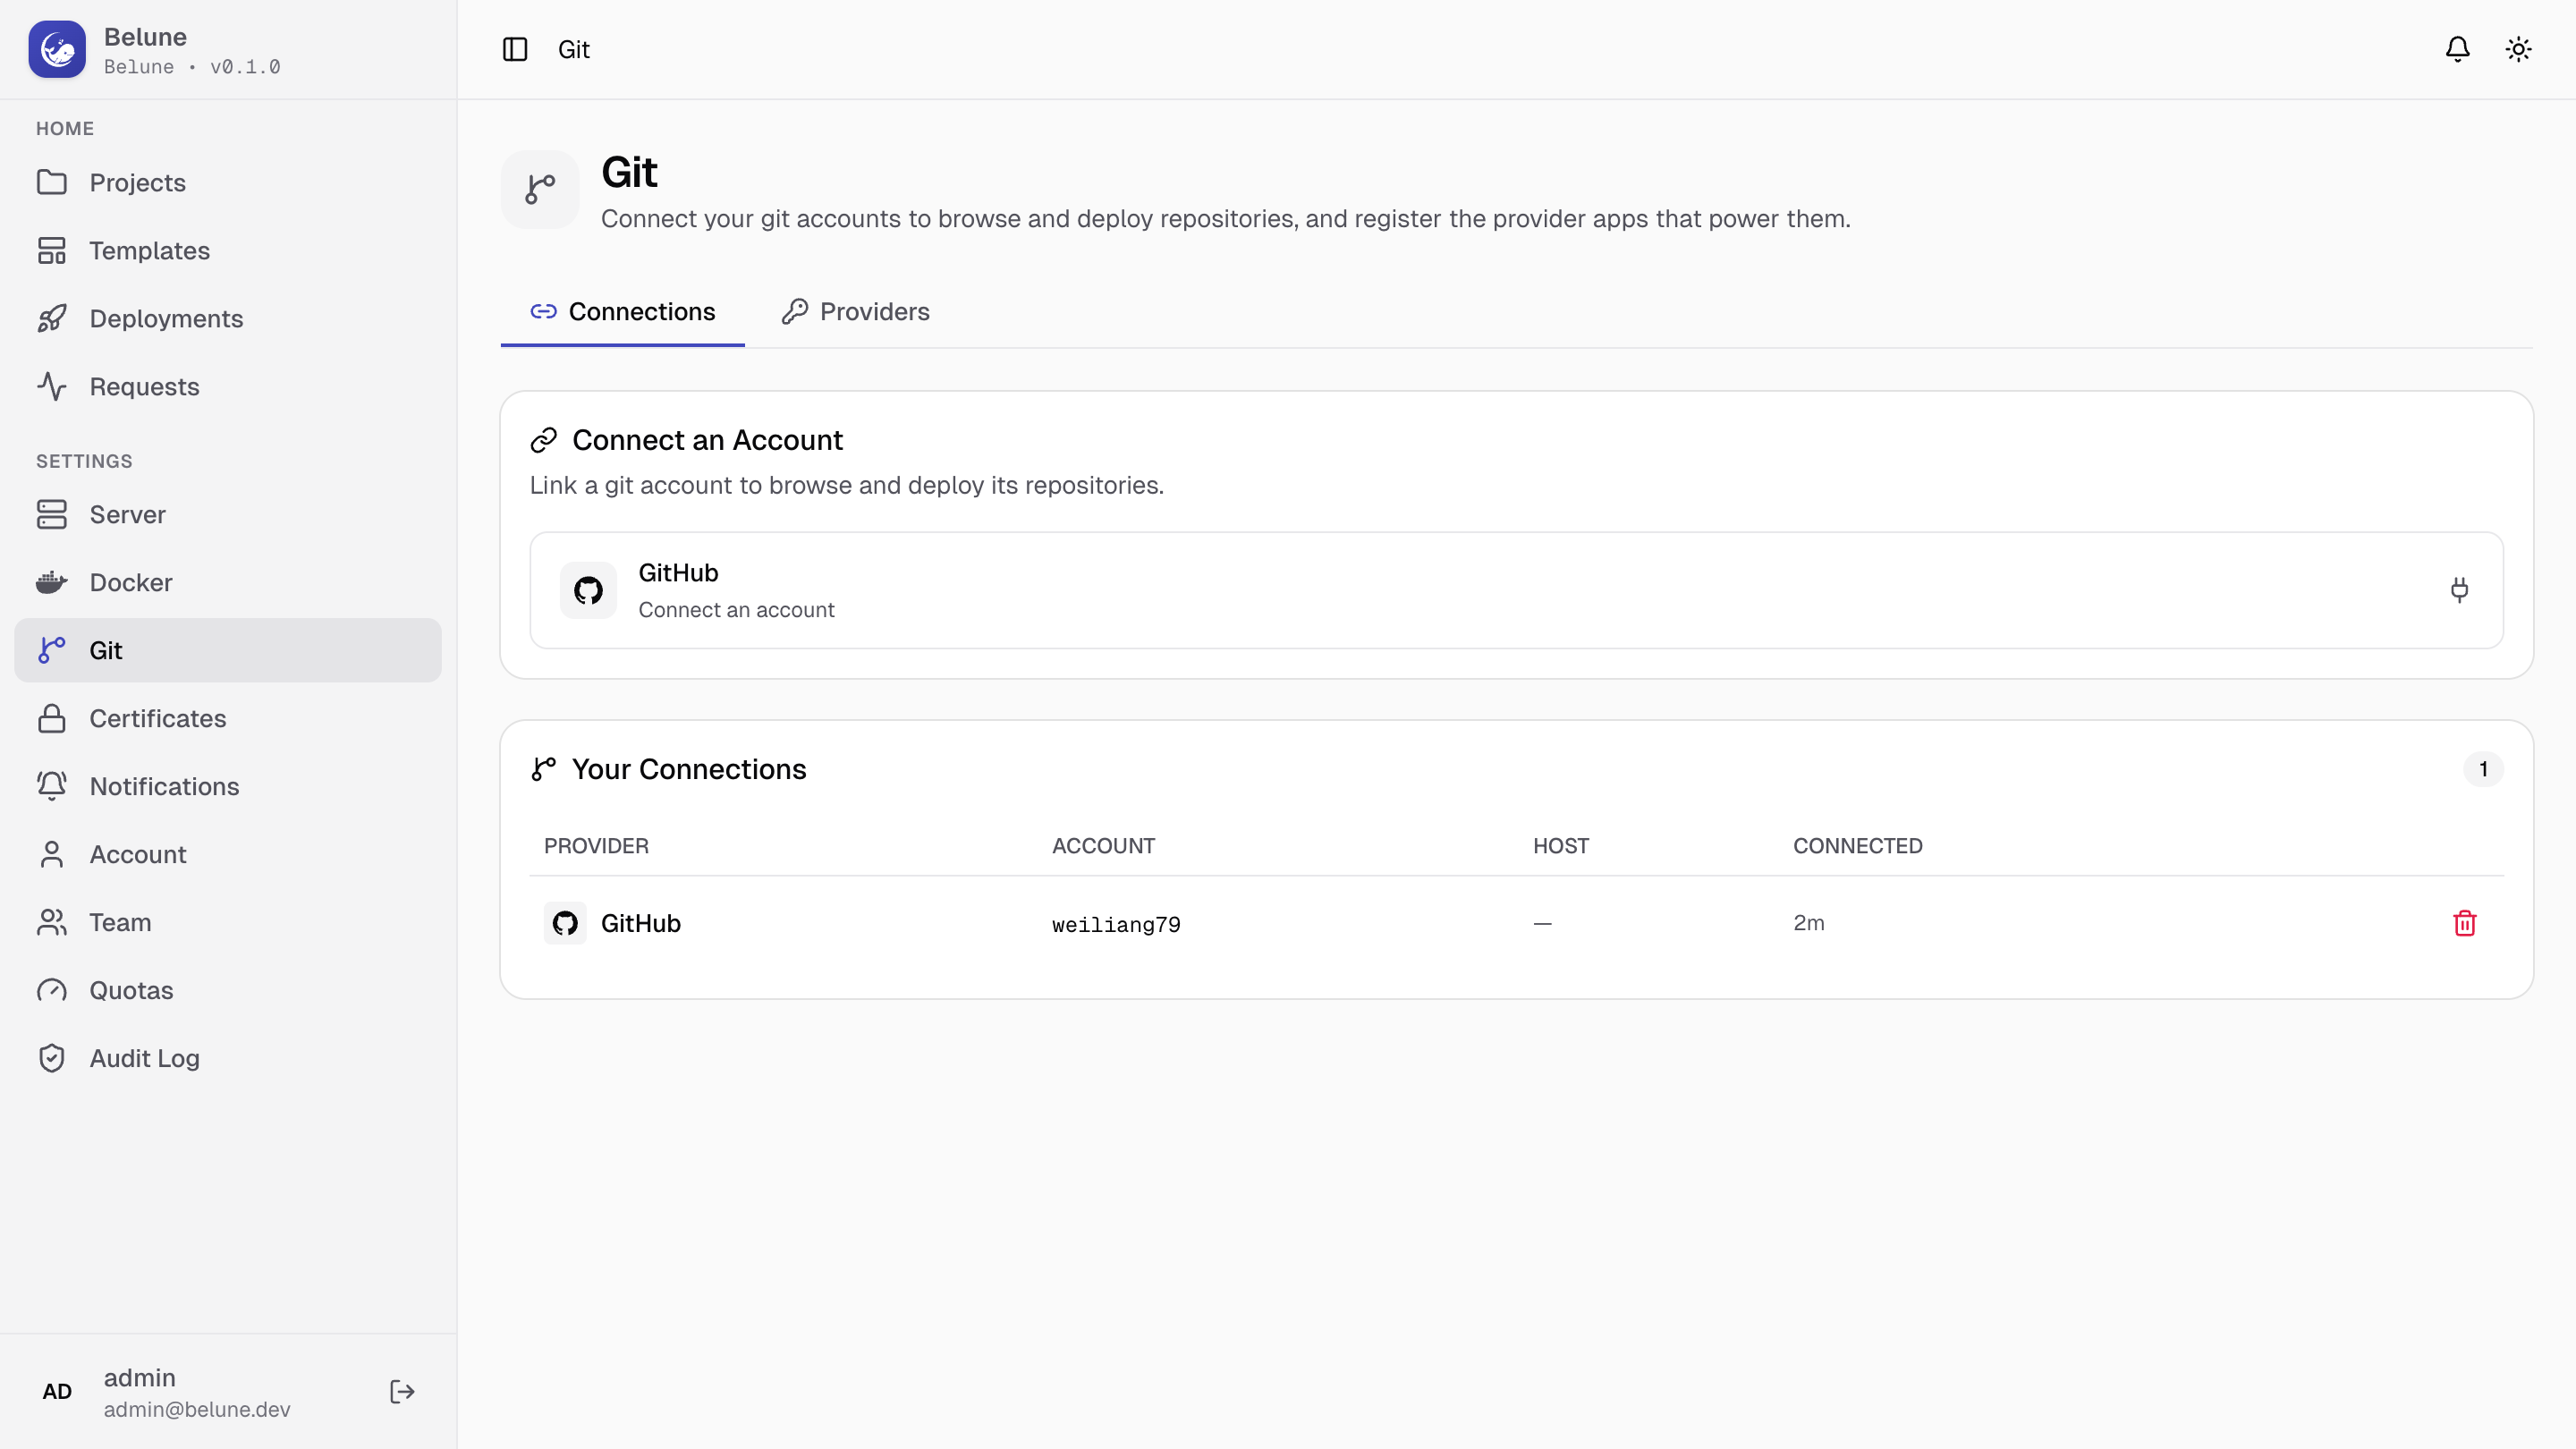Click the CONNECTED column header
Image resolution: width=2576 pixels, height=1449 pixels.
pos(1857,846)
